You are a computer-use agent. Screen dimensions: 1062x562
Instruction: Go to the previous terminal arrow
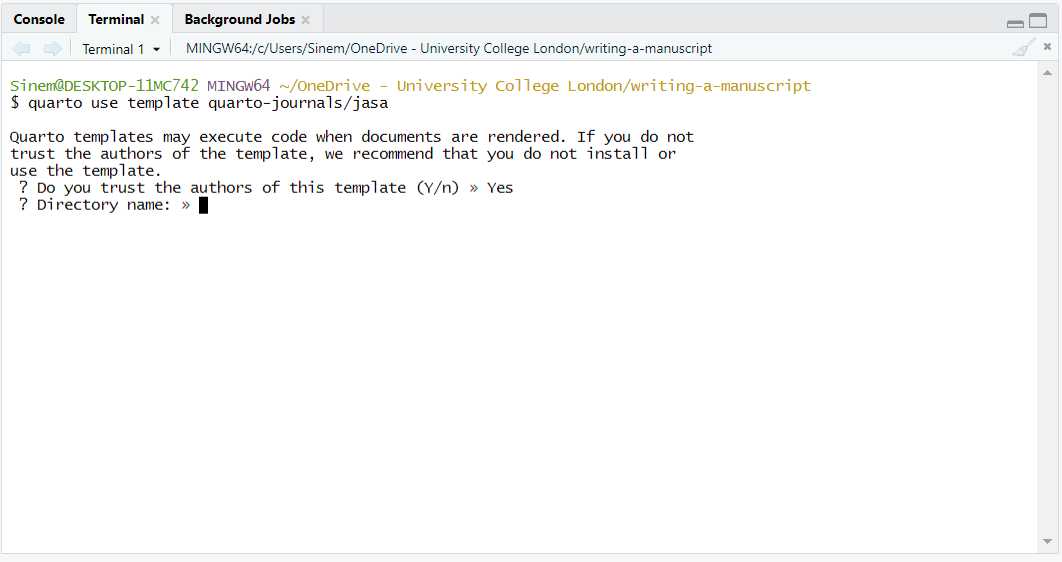point(21,48)
